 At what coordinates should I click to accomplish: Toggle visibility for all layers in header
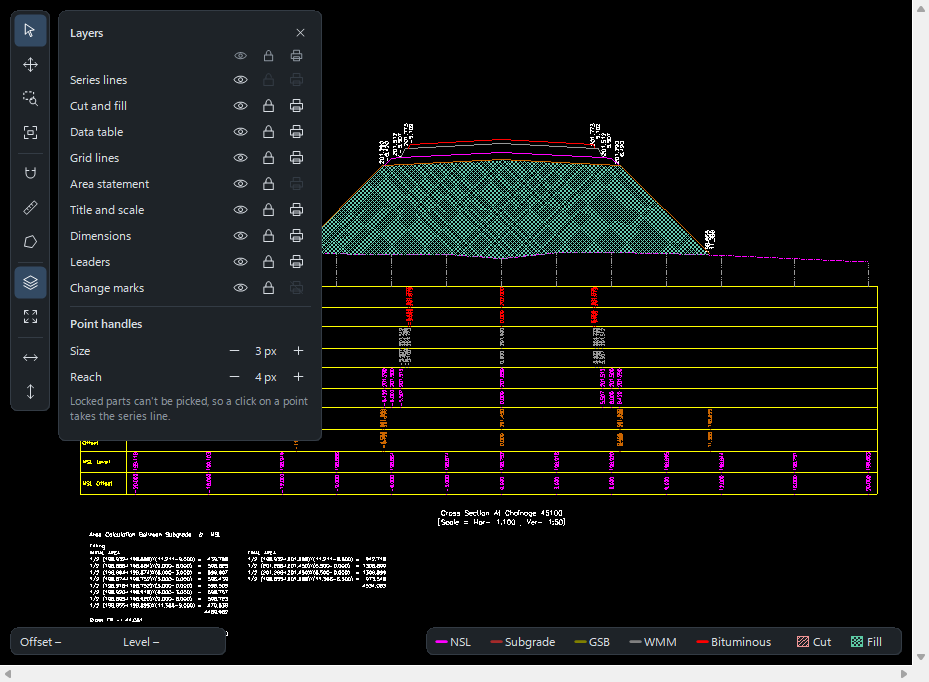pos(240,56)
